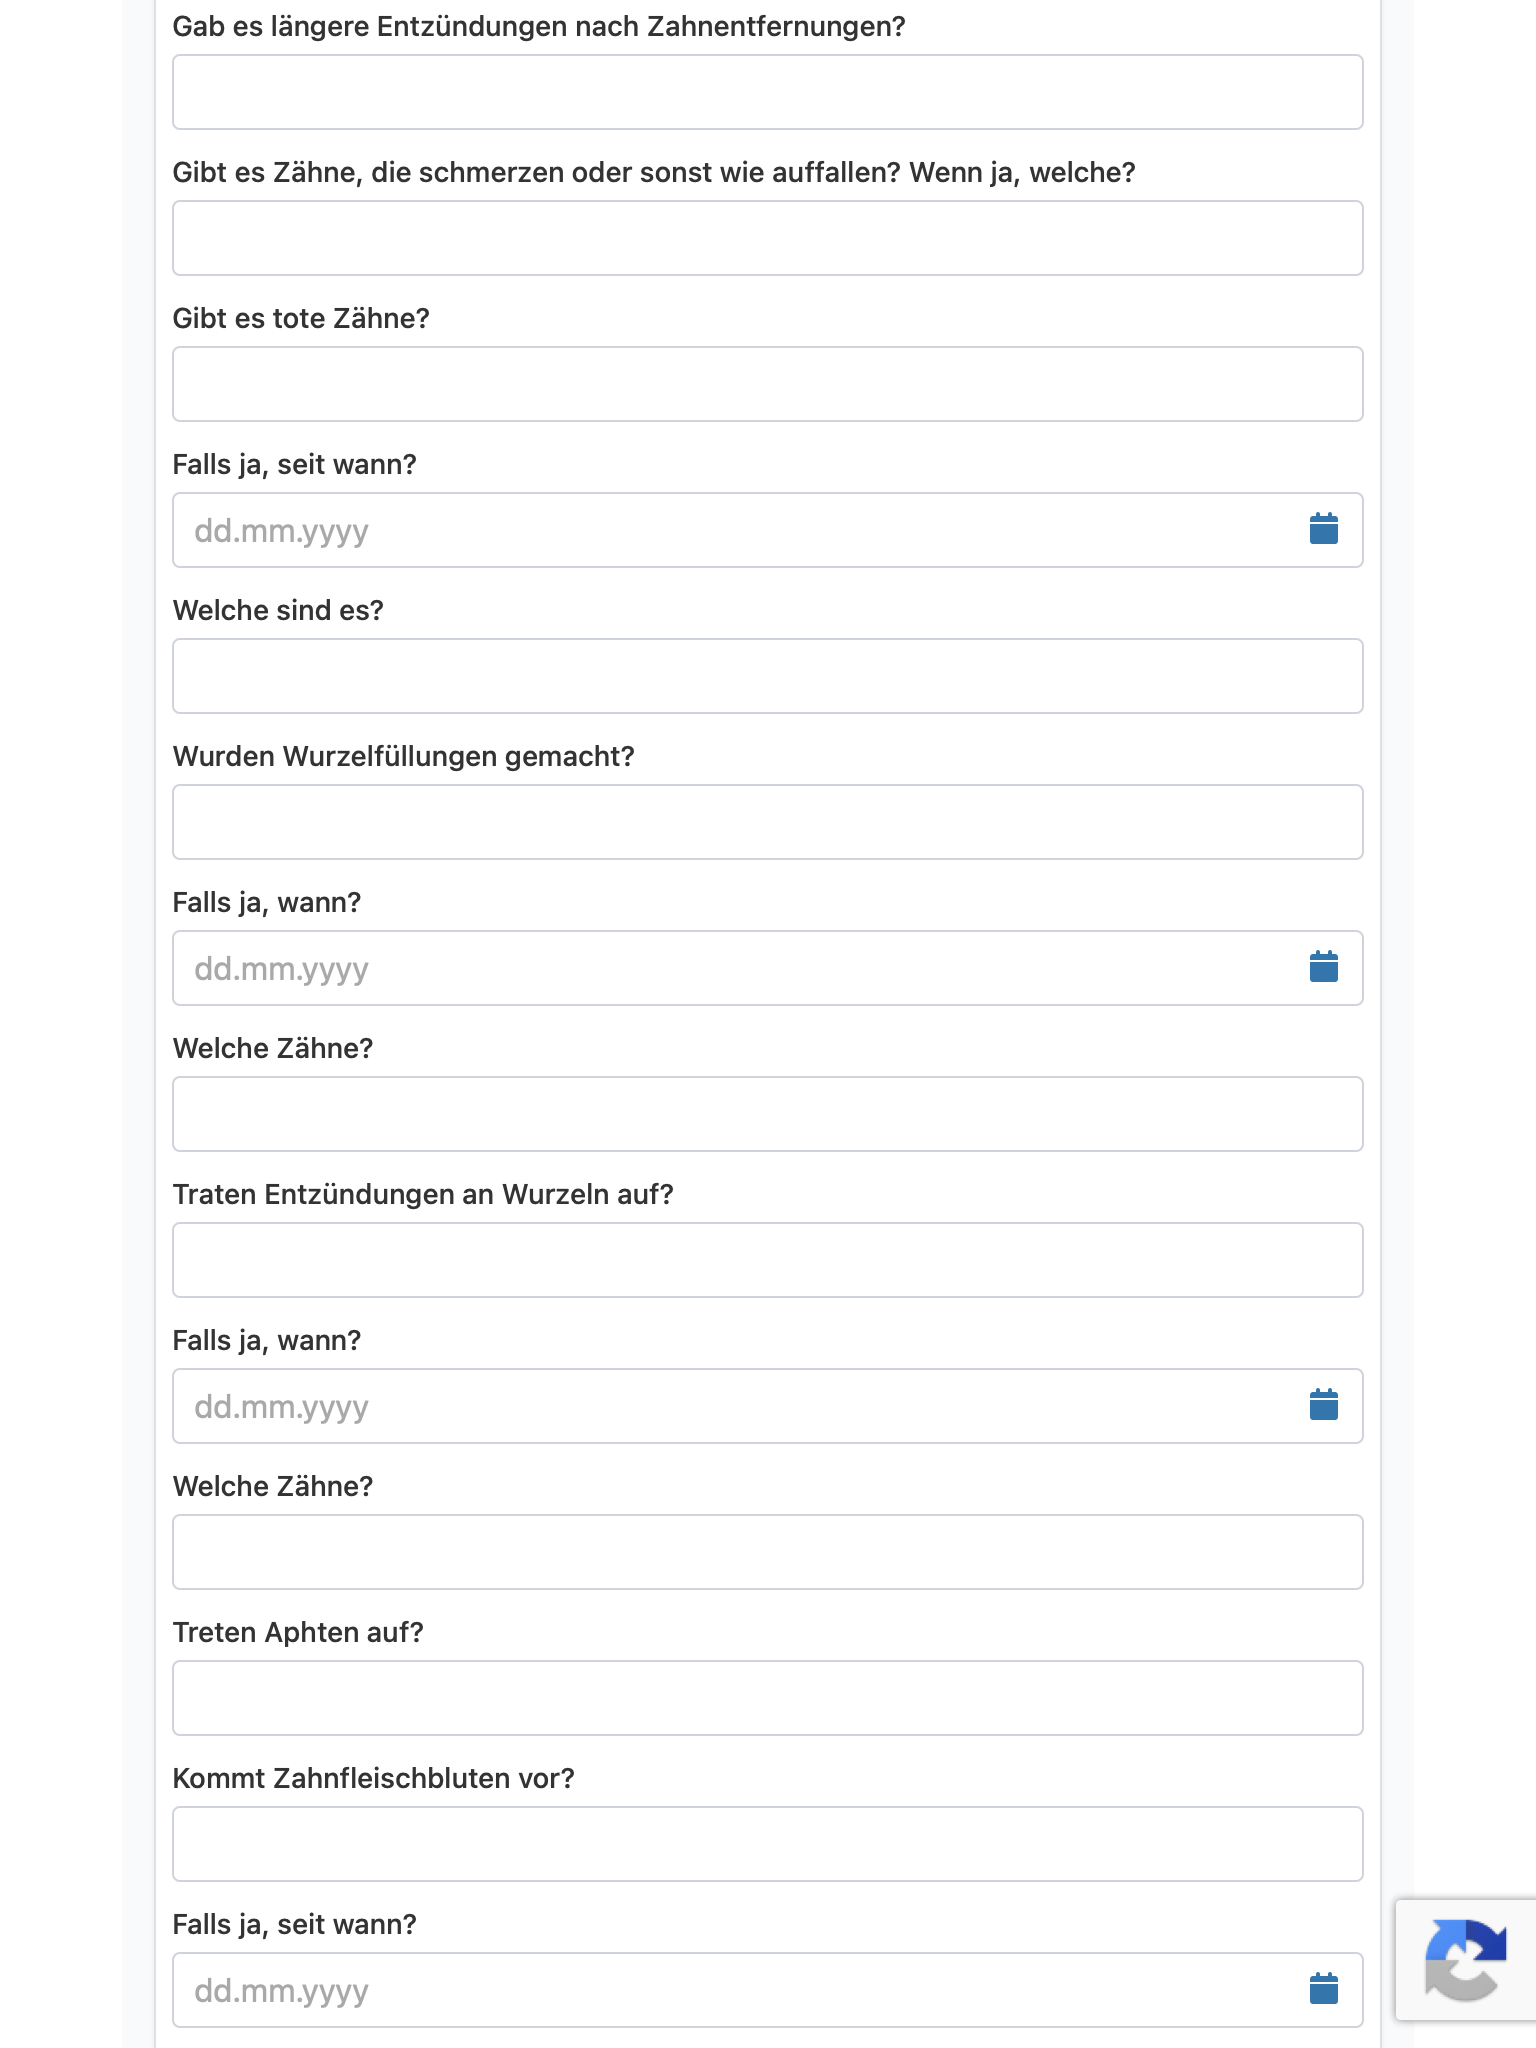Focus the 'Kommt Zahnfleischbluten vor?' field

(767, 1844)
